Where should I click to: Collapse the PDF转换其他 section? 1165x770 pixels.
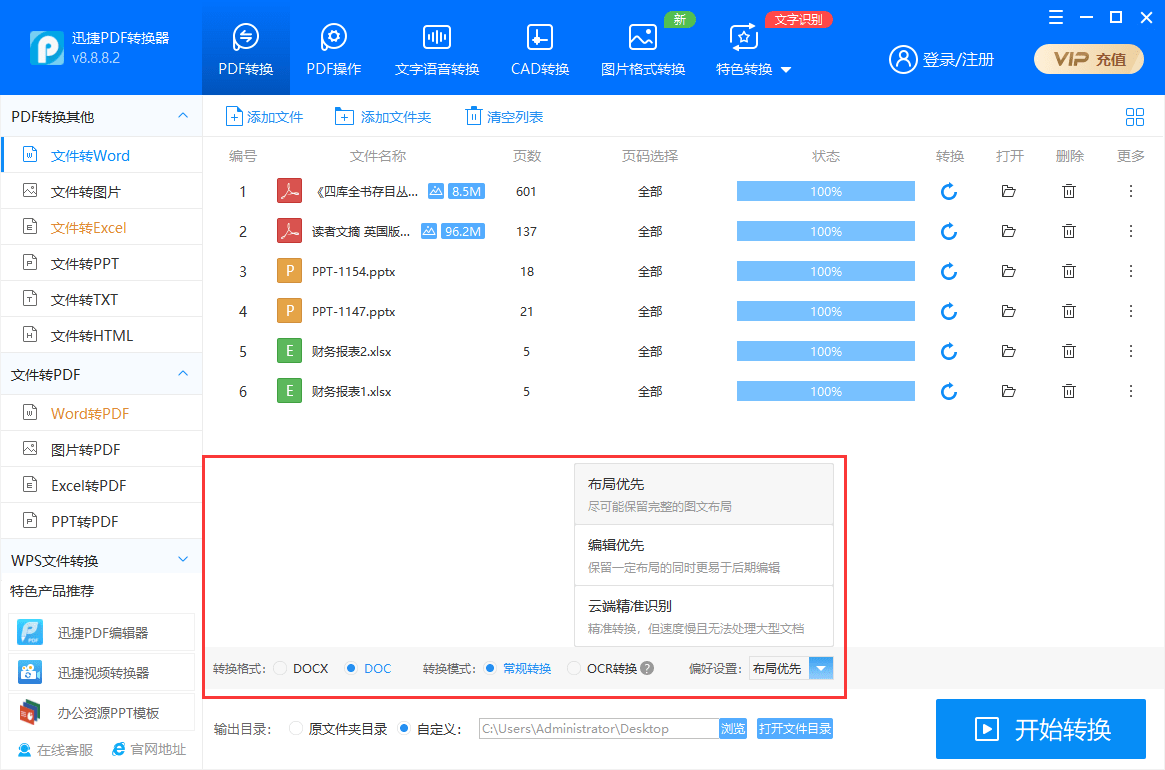183,116
